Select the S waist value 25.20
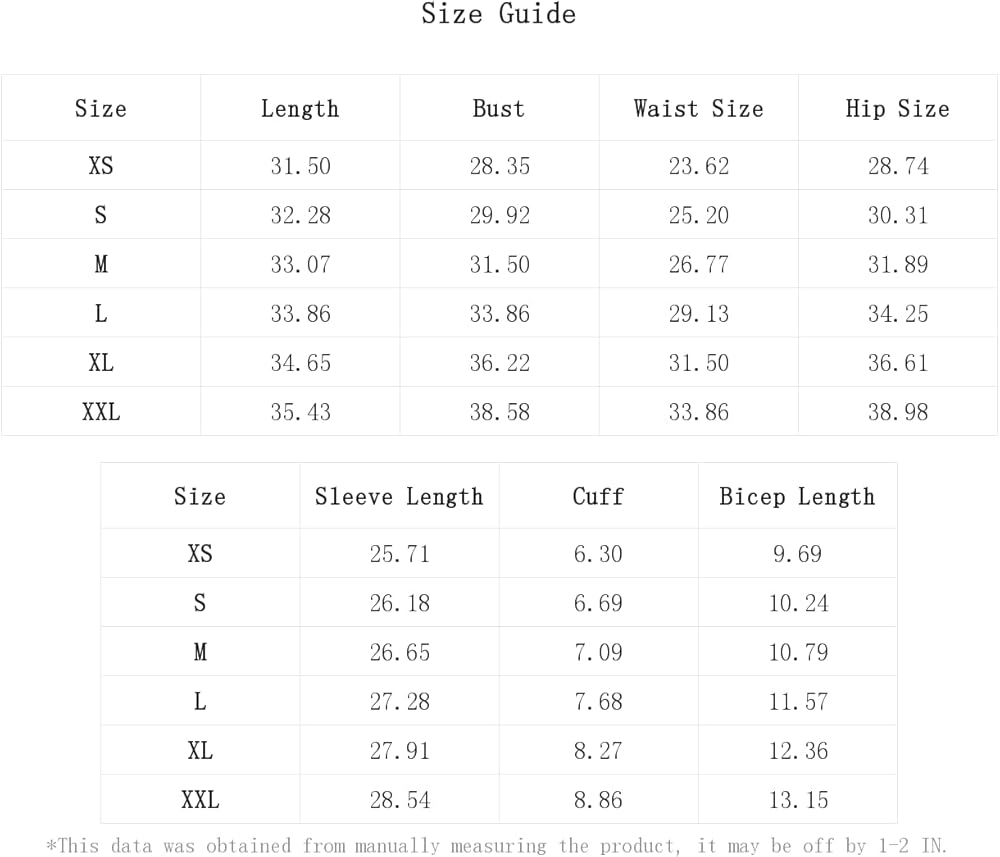This screenshot has height=857, width=1000. coord(699,215)
